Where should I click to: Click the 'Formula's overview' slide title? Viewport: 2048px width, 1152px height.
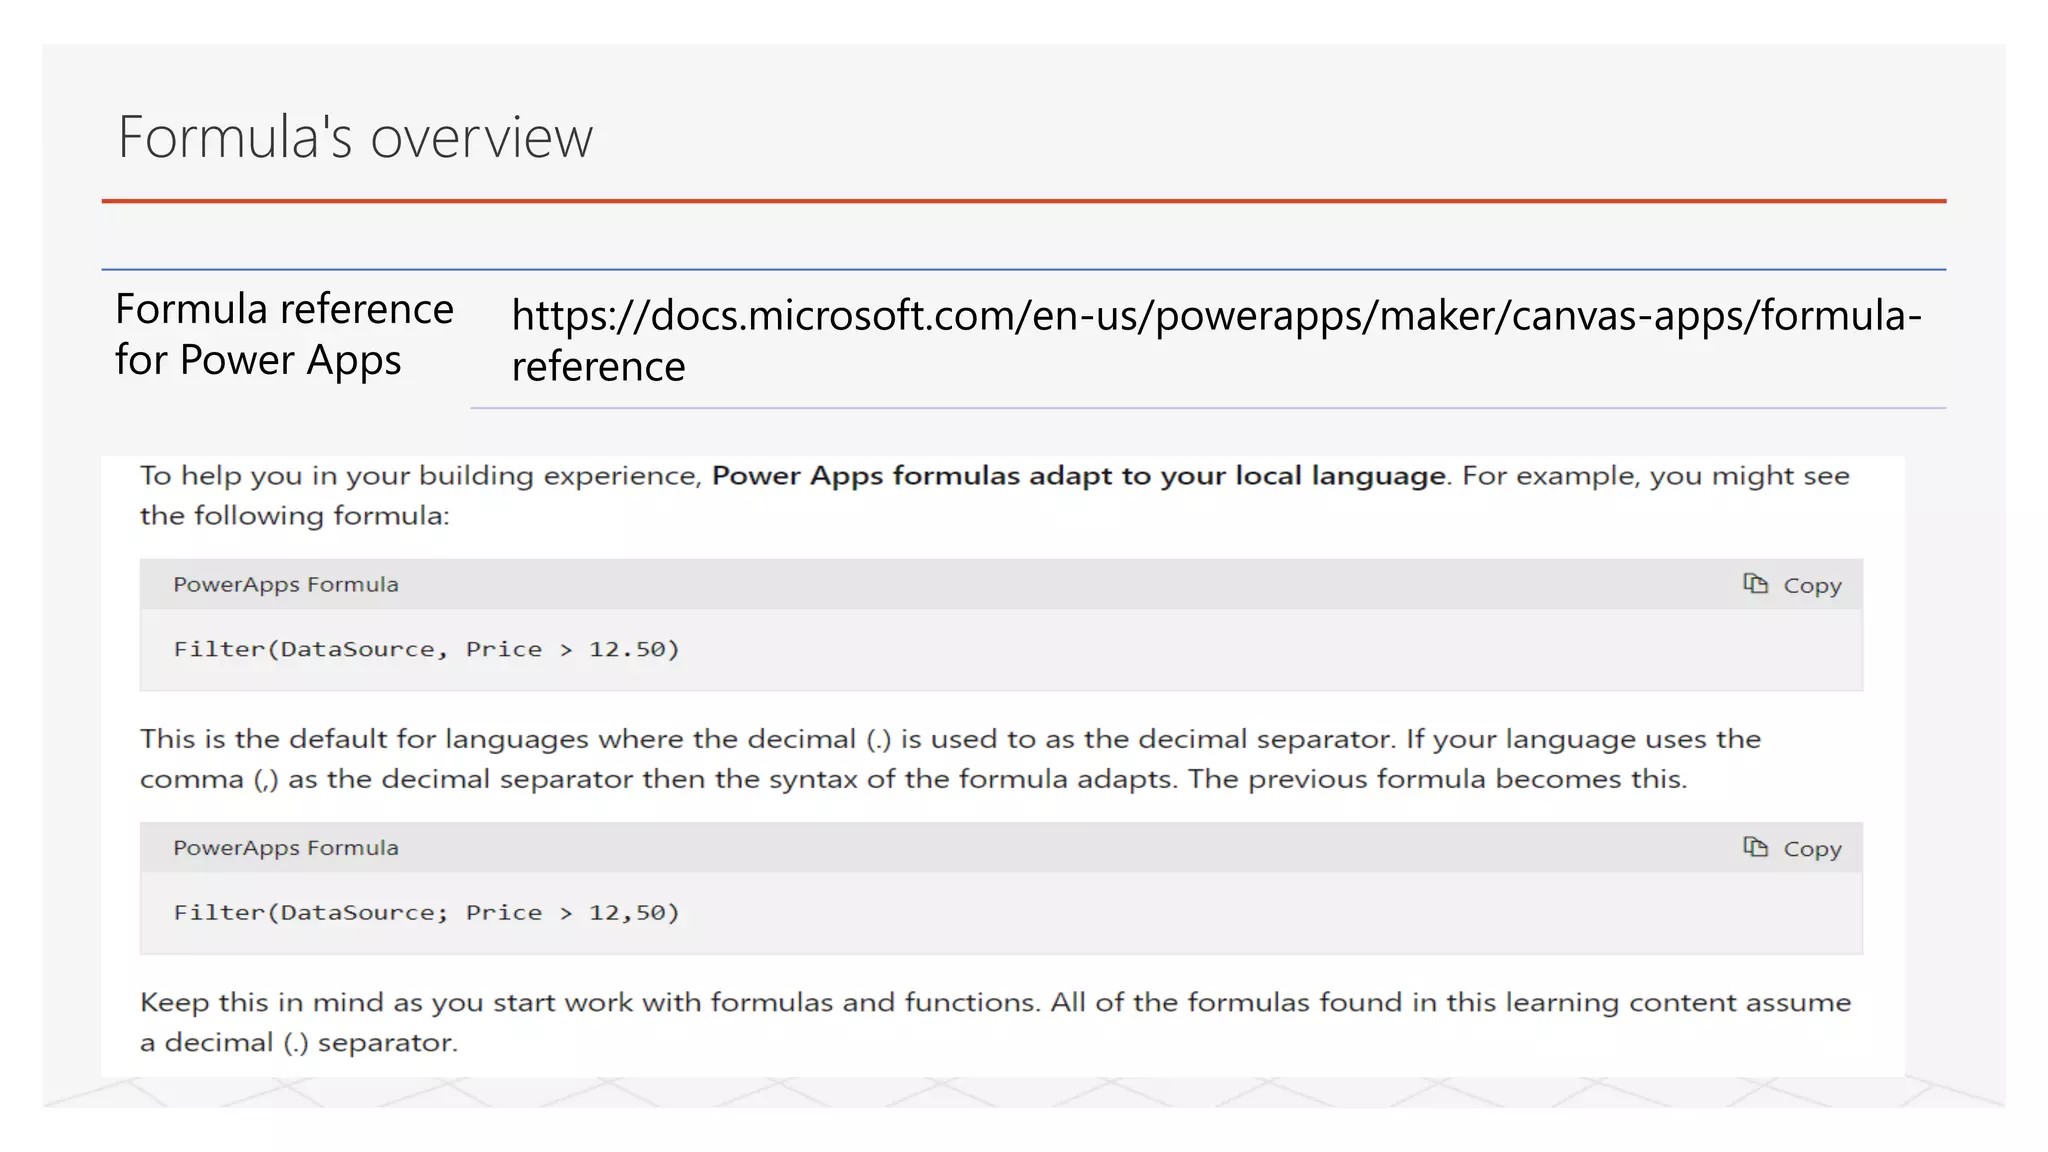(x=356, y=137)
